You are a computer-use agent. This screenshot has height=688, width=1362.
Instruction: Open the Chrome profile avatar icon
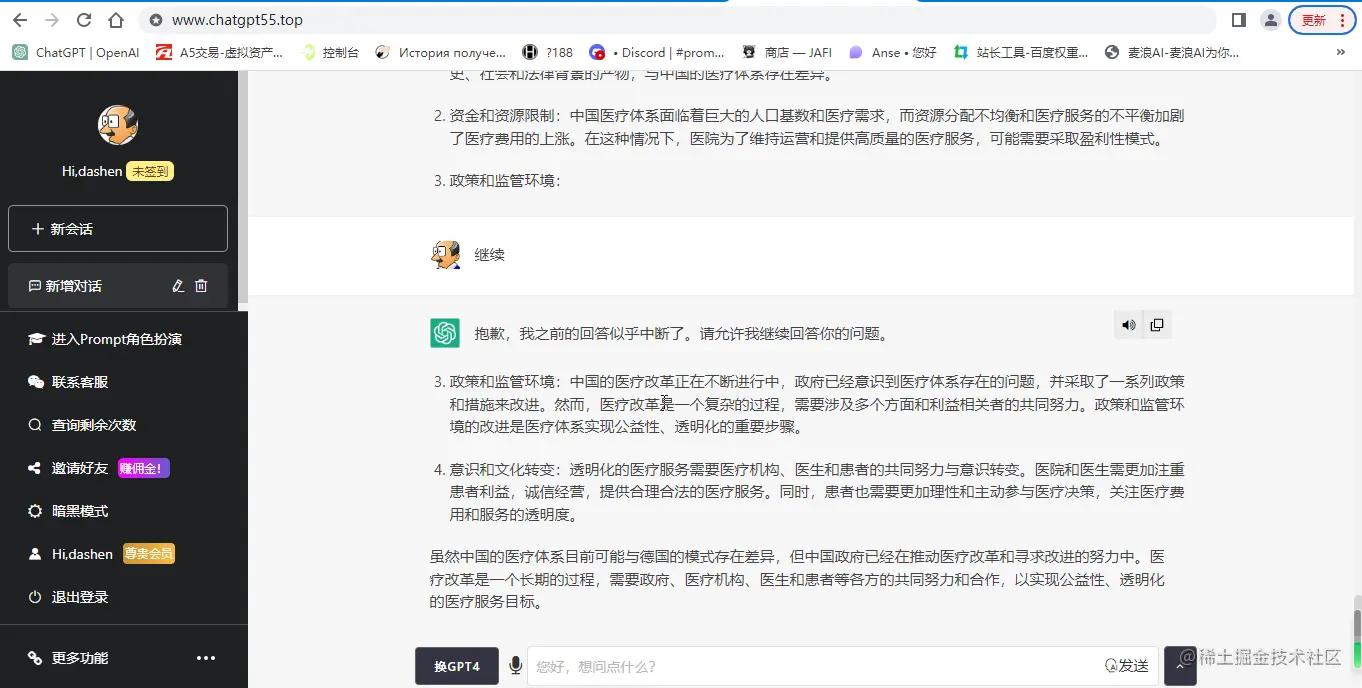tap(1270, 20)
